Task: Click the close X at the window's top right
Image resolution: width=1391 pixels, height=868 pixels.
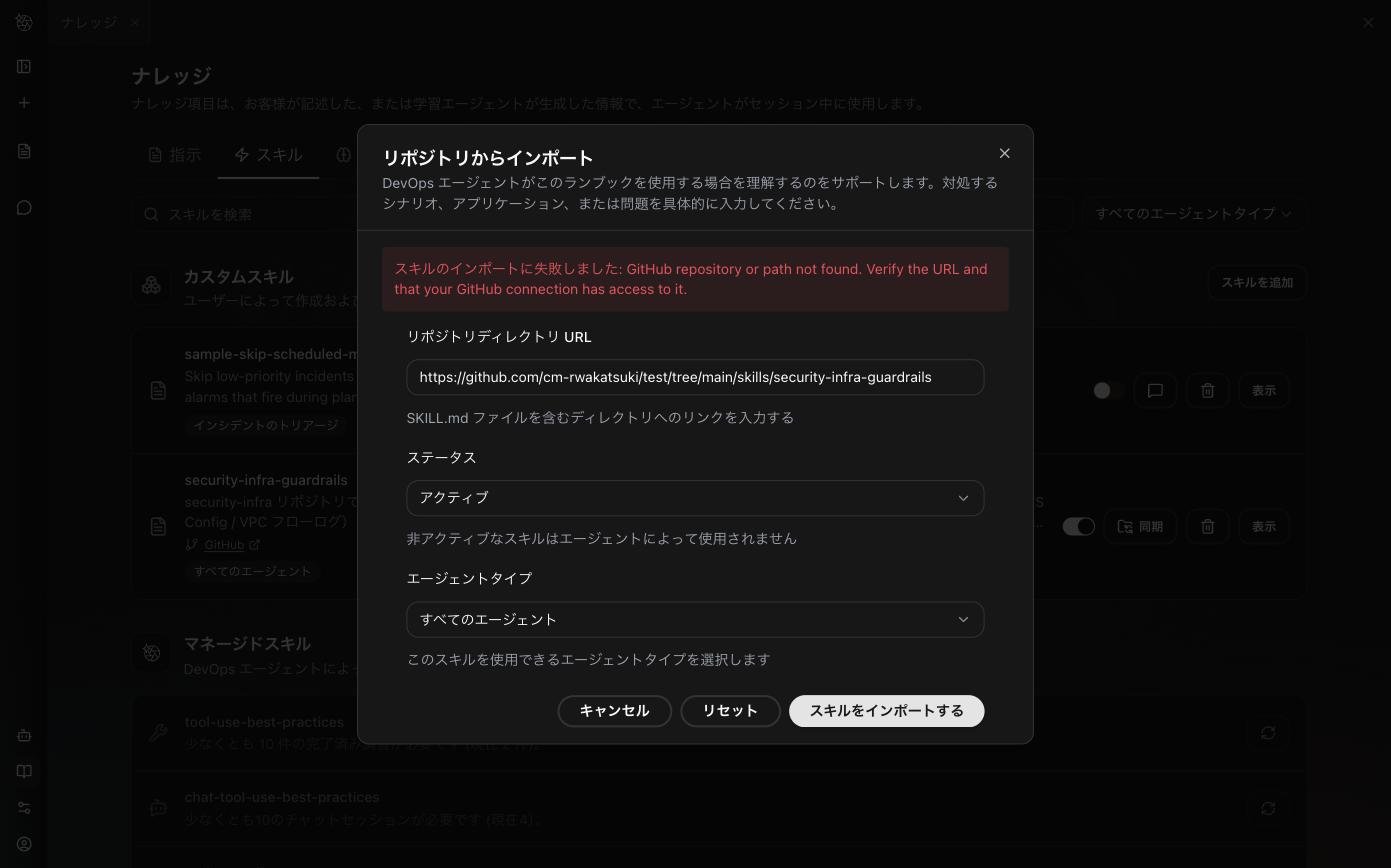Action: pos(1368,22)
